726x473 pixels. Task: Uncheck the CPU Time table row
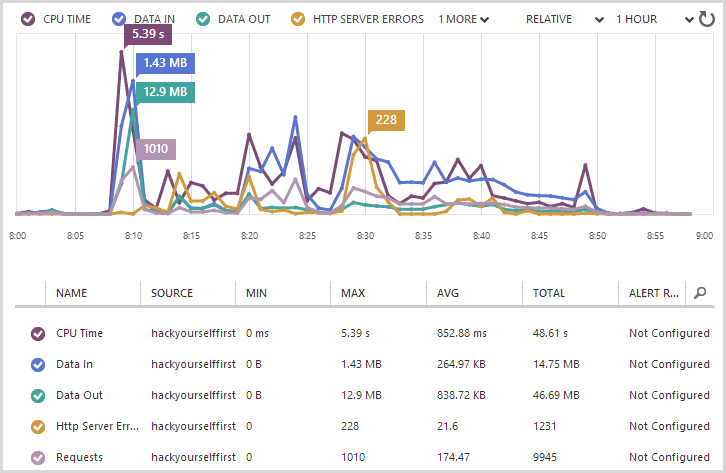coord(38,334)
